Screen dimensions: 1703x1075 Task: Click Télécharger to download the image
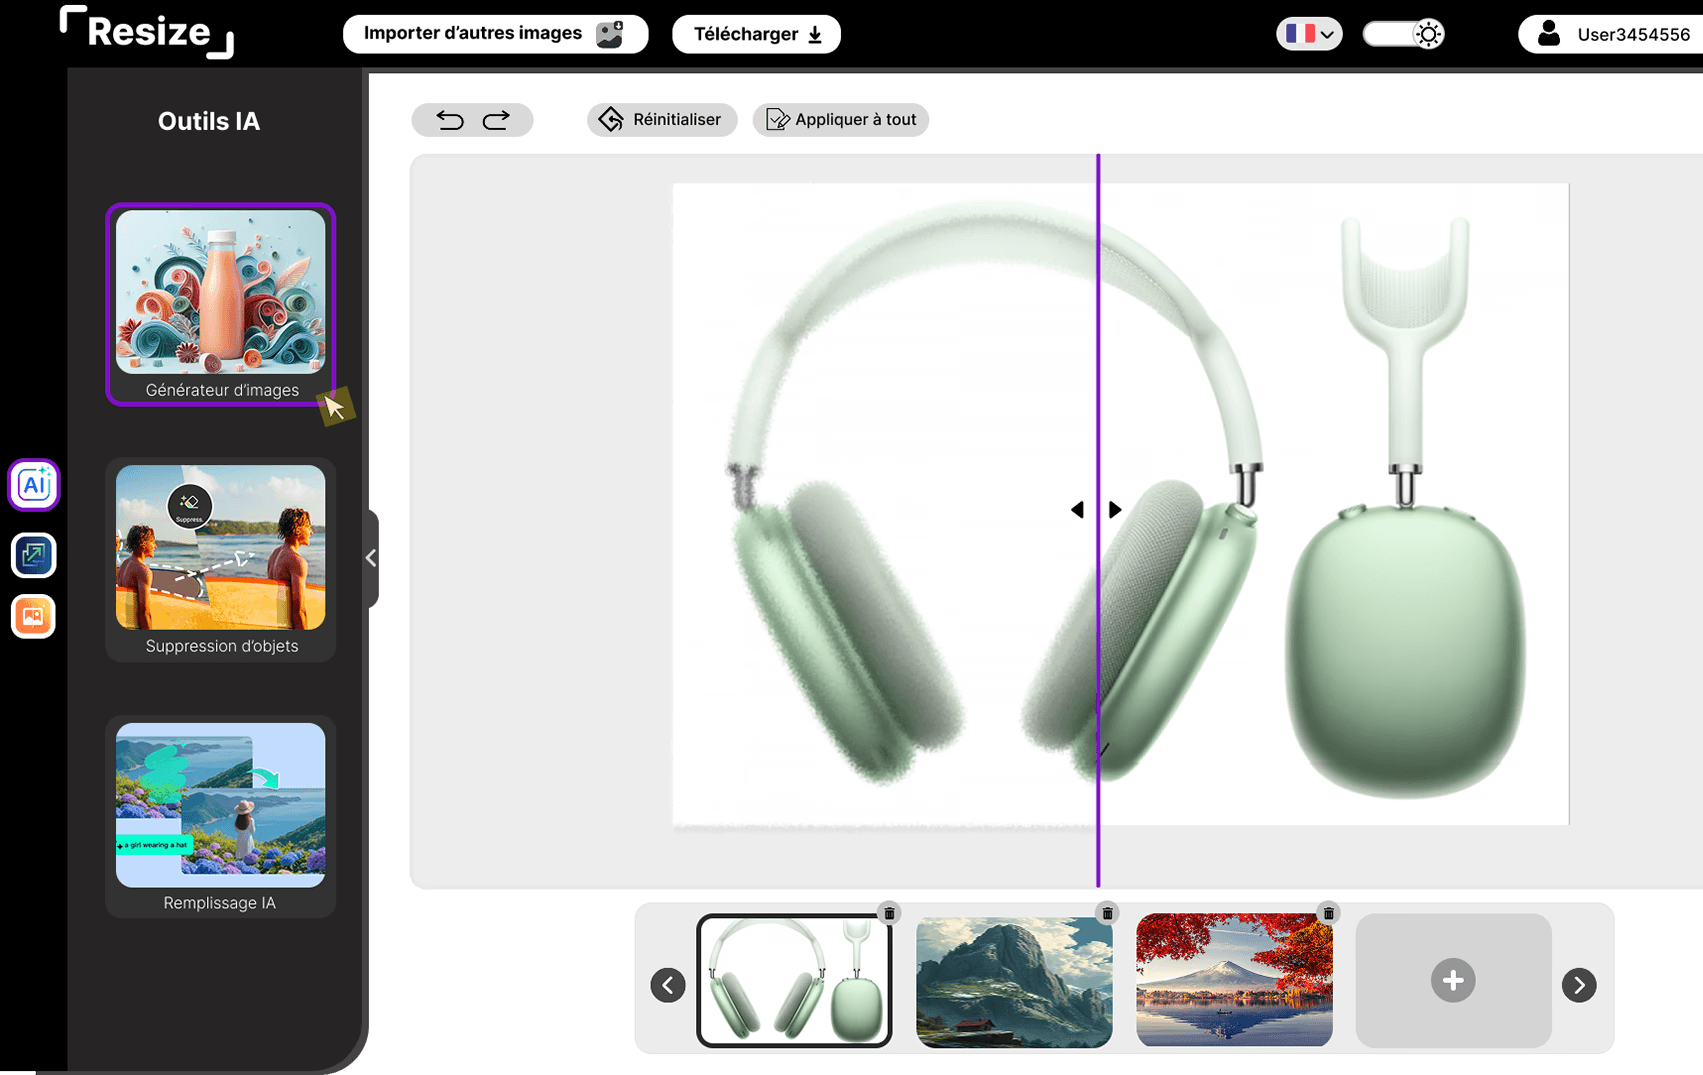point(755,33)
